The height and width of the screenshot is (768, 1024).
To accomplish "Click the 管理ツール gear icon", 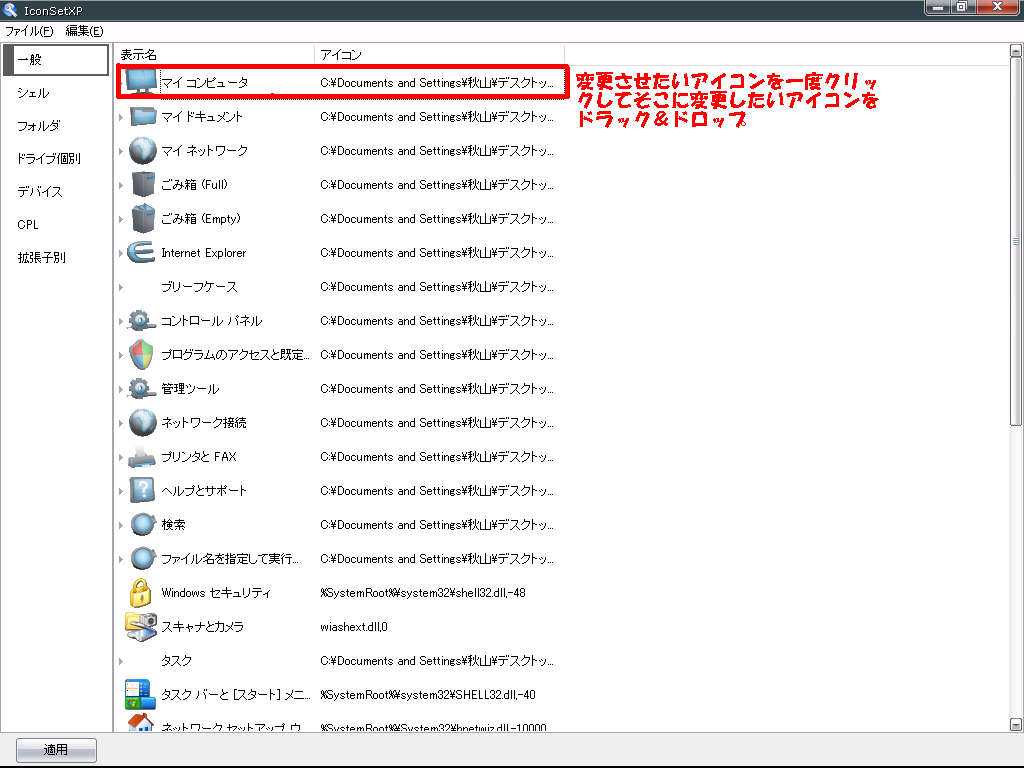I will tap(141, 388).
